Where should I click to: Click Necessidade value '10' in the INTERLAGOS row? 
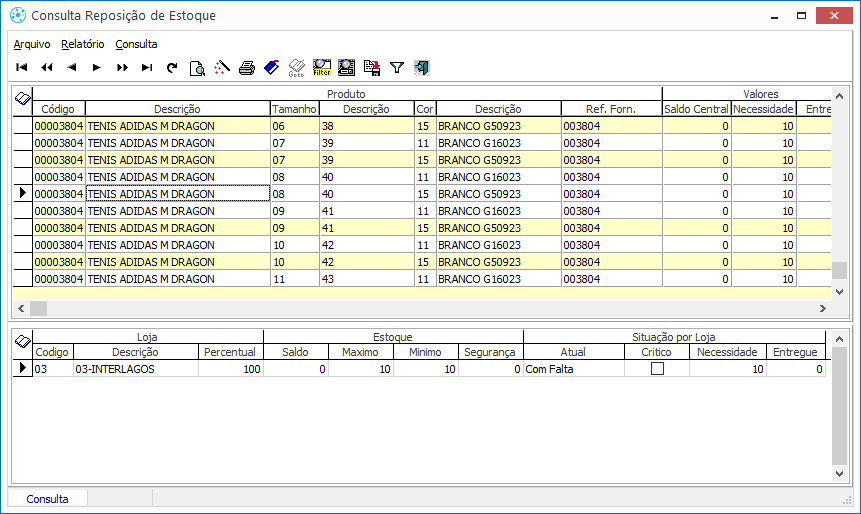728,369
